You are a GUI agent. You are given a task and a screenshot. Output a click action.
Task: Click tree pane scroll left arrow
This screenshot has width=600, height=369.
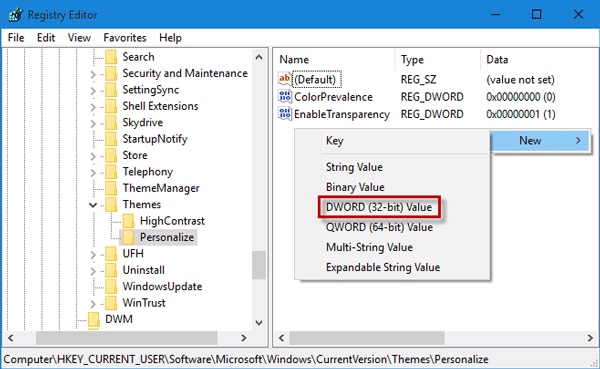[11, 338]
